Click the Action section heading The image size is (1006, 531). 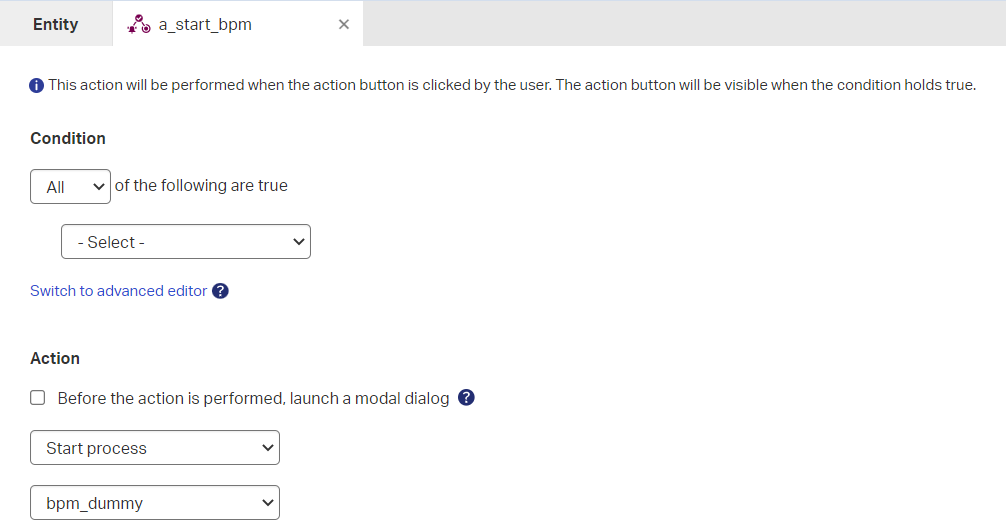coord(55,358)
